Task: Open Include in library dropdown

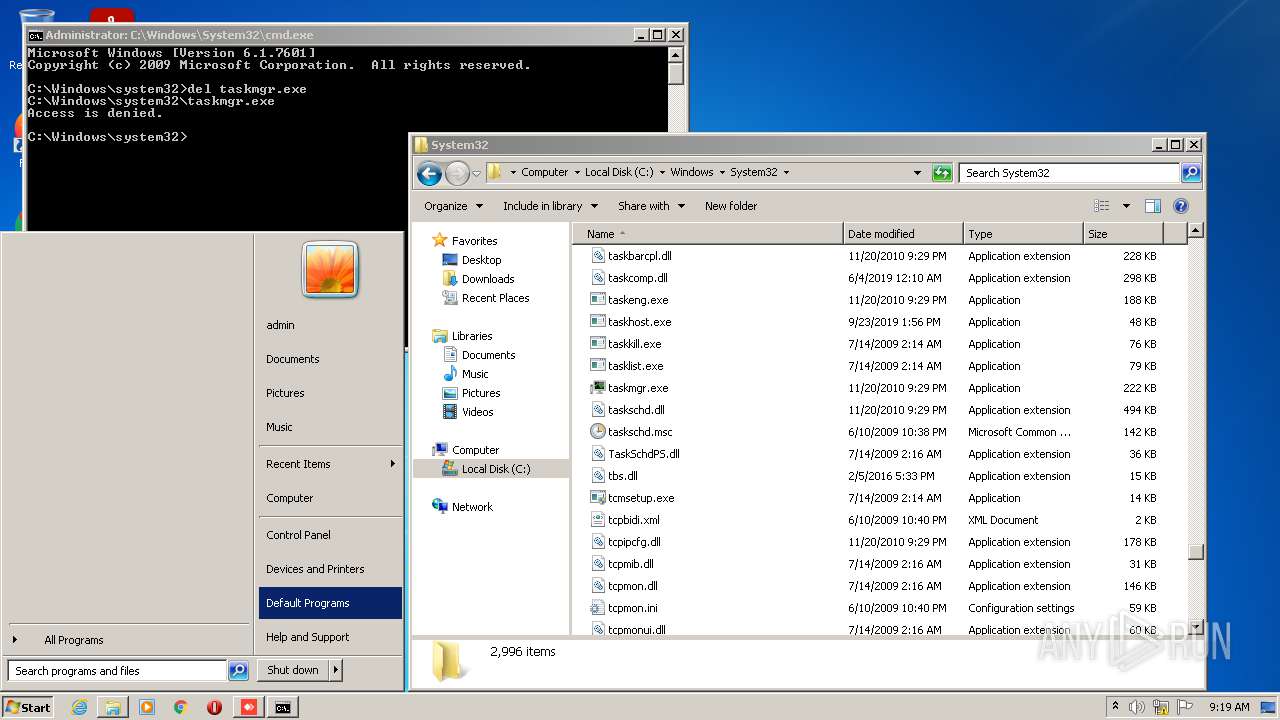Action: pyautogui.click(x=550, y=206)
